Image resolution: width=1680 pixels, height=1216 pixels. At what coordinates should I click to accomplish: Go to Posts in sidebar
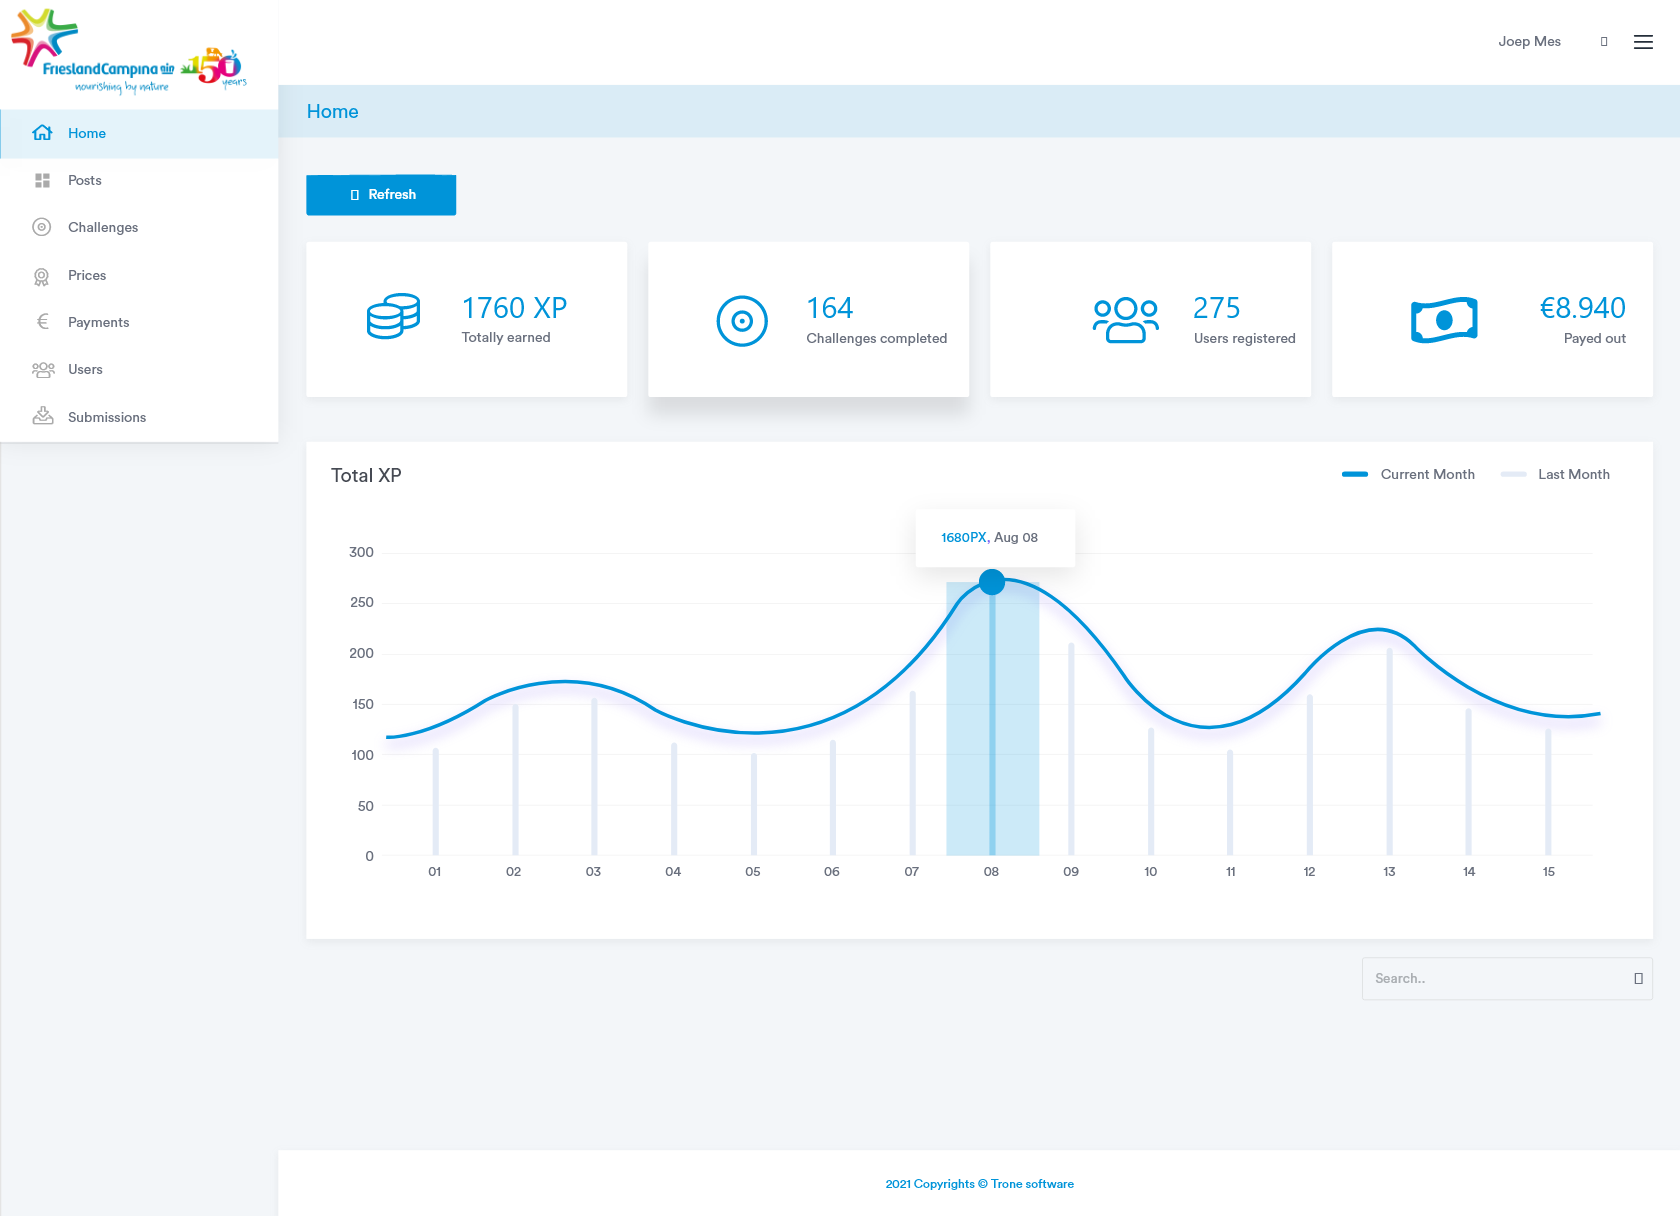(x=85, y=181)
